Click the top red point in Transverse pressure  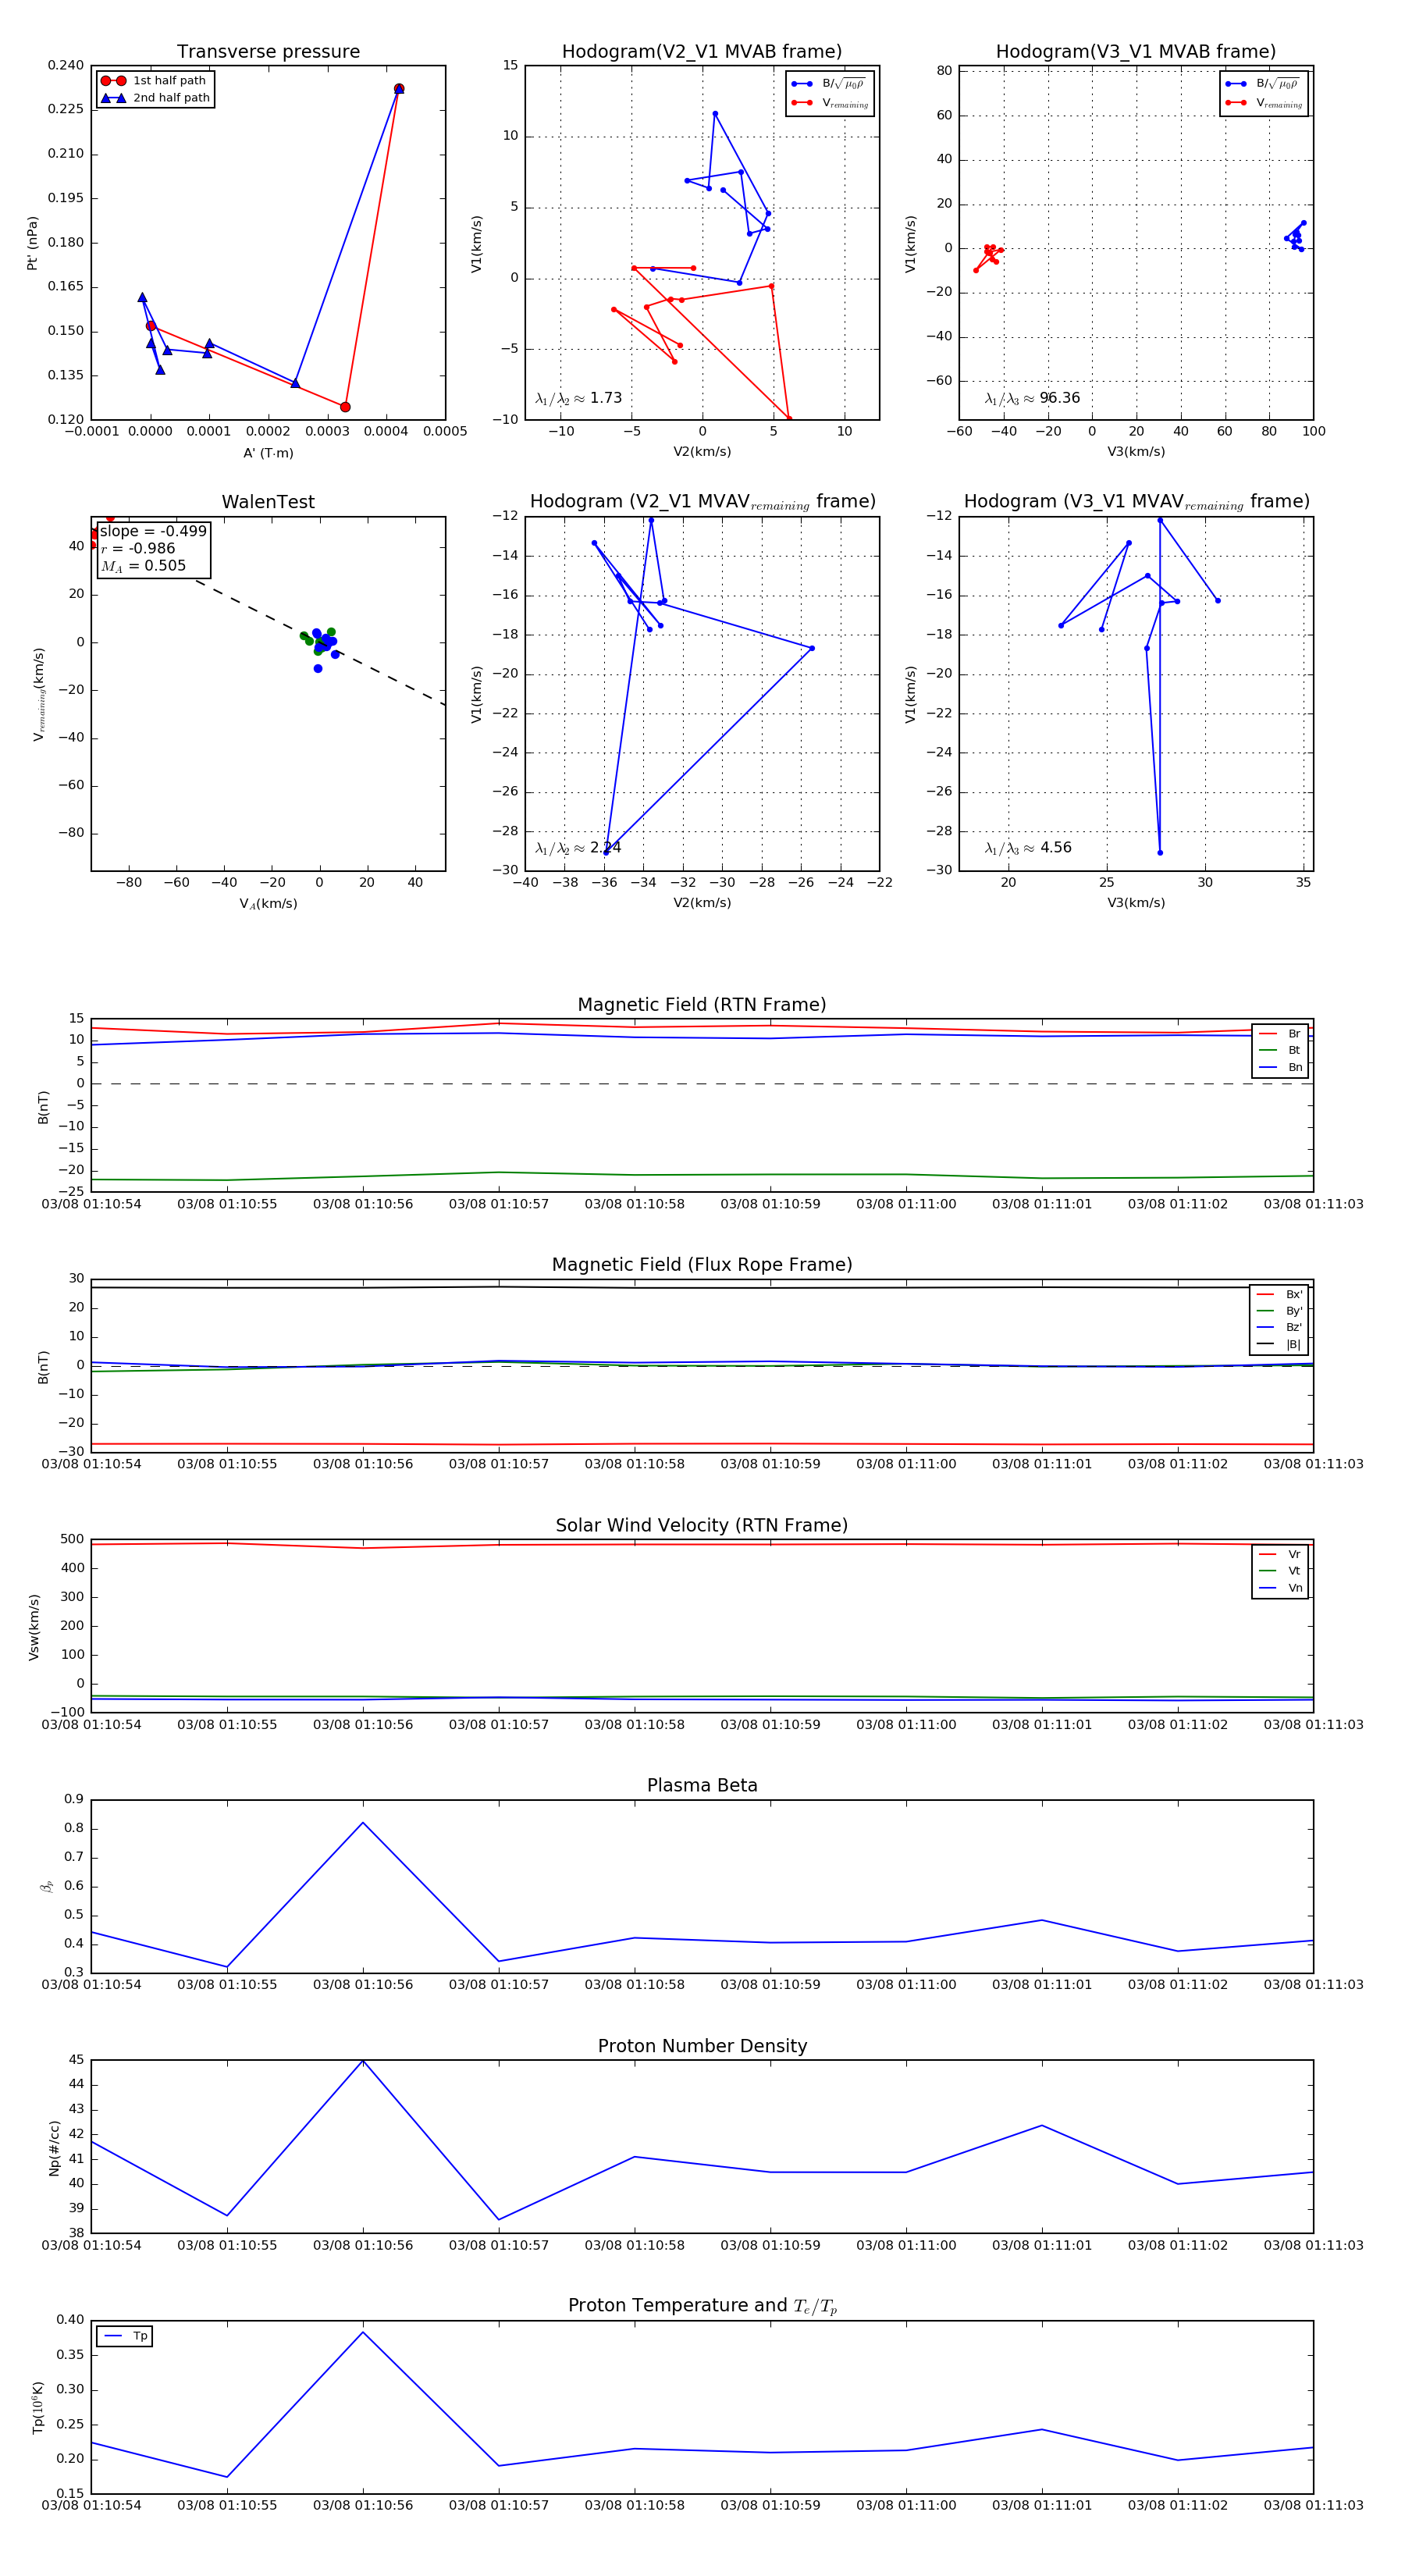tap(399, 89)
